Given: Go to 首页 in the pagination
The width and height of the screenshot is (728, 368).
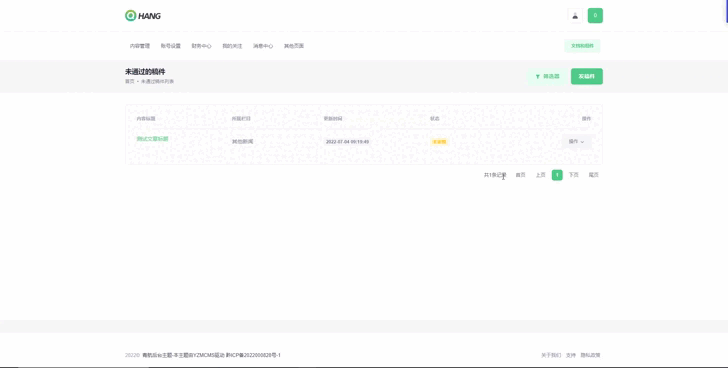Looking at the screenshot, I should 520,175.
